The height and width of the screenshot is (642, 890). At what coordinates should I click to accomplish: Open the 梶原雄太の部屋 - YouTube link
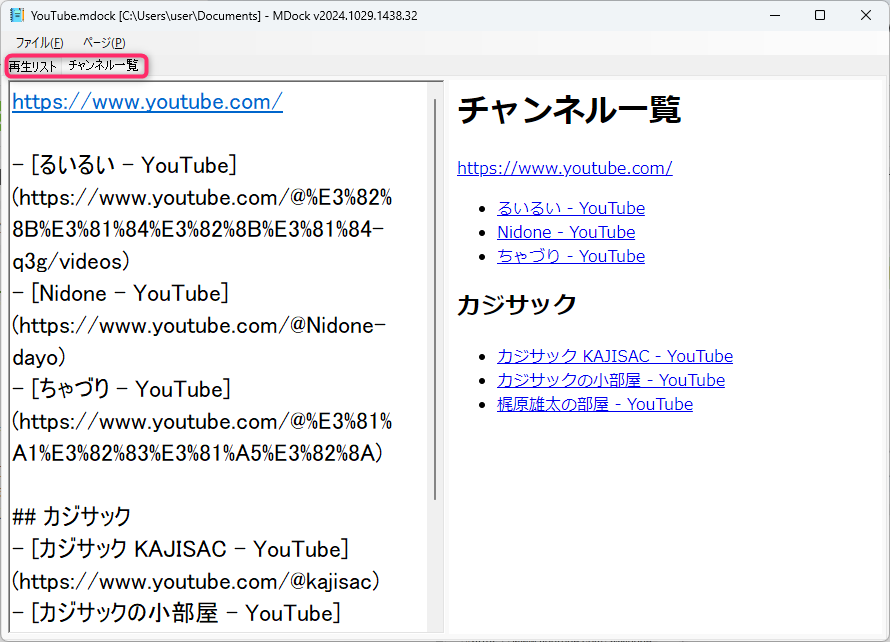595,404
